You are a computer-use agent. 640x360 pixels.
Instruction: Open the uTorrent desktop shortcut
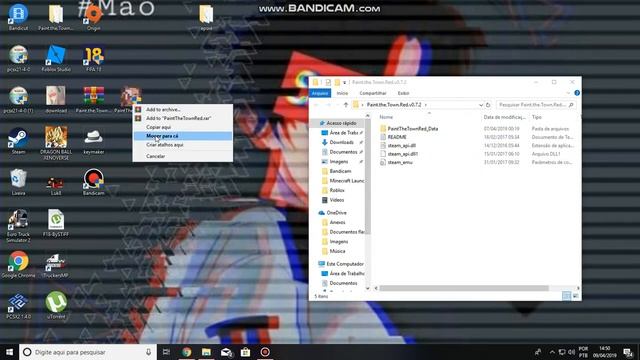(x=56, y=306)
